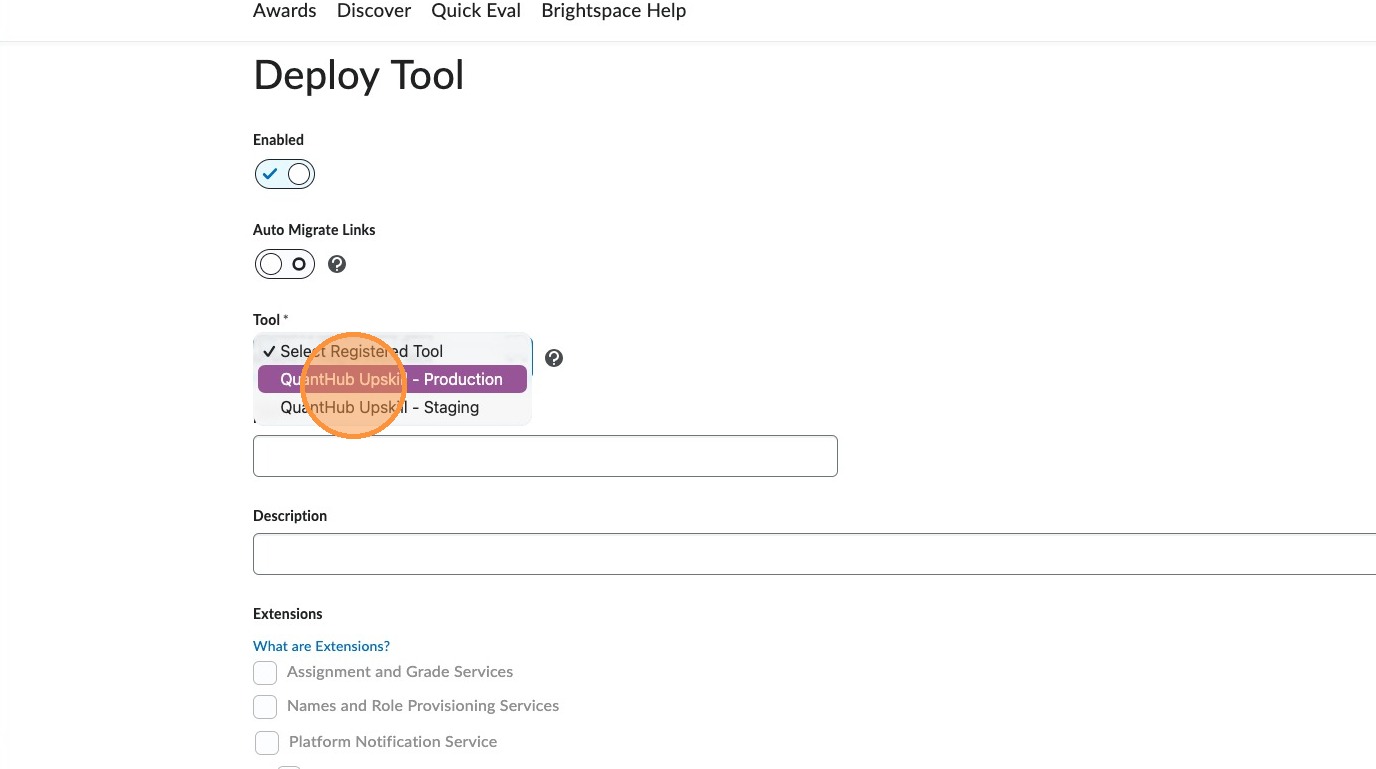Turn on Auto Migrate Links switch
1376x769 pixels.
285,264
